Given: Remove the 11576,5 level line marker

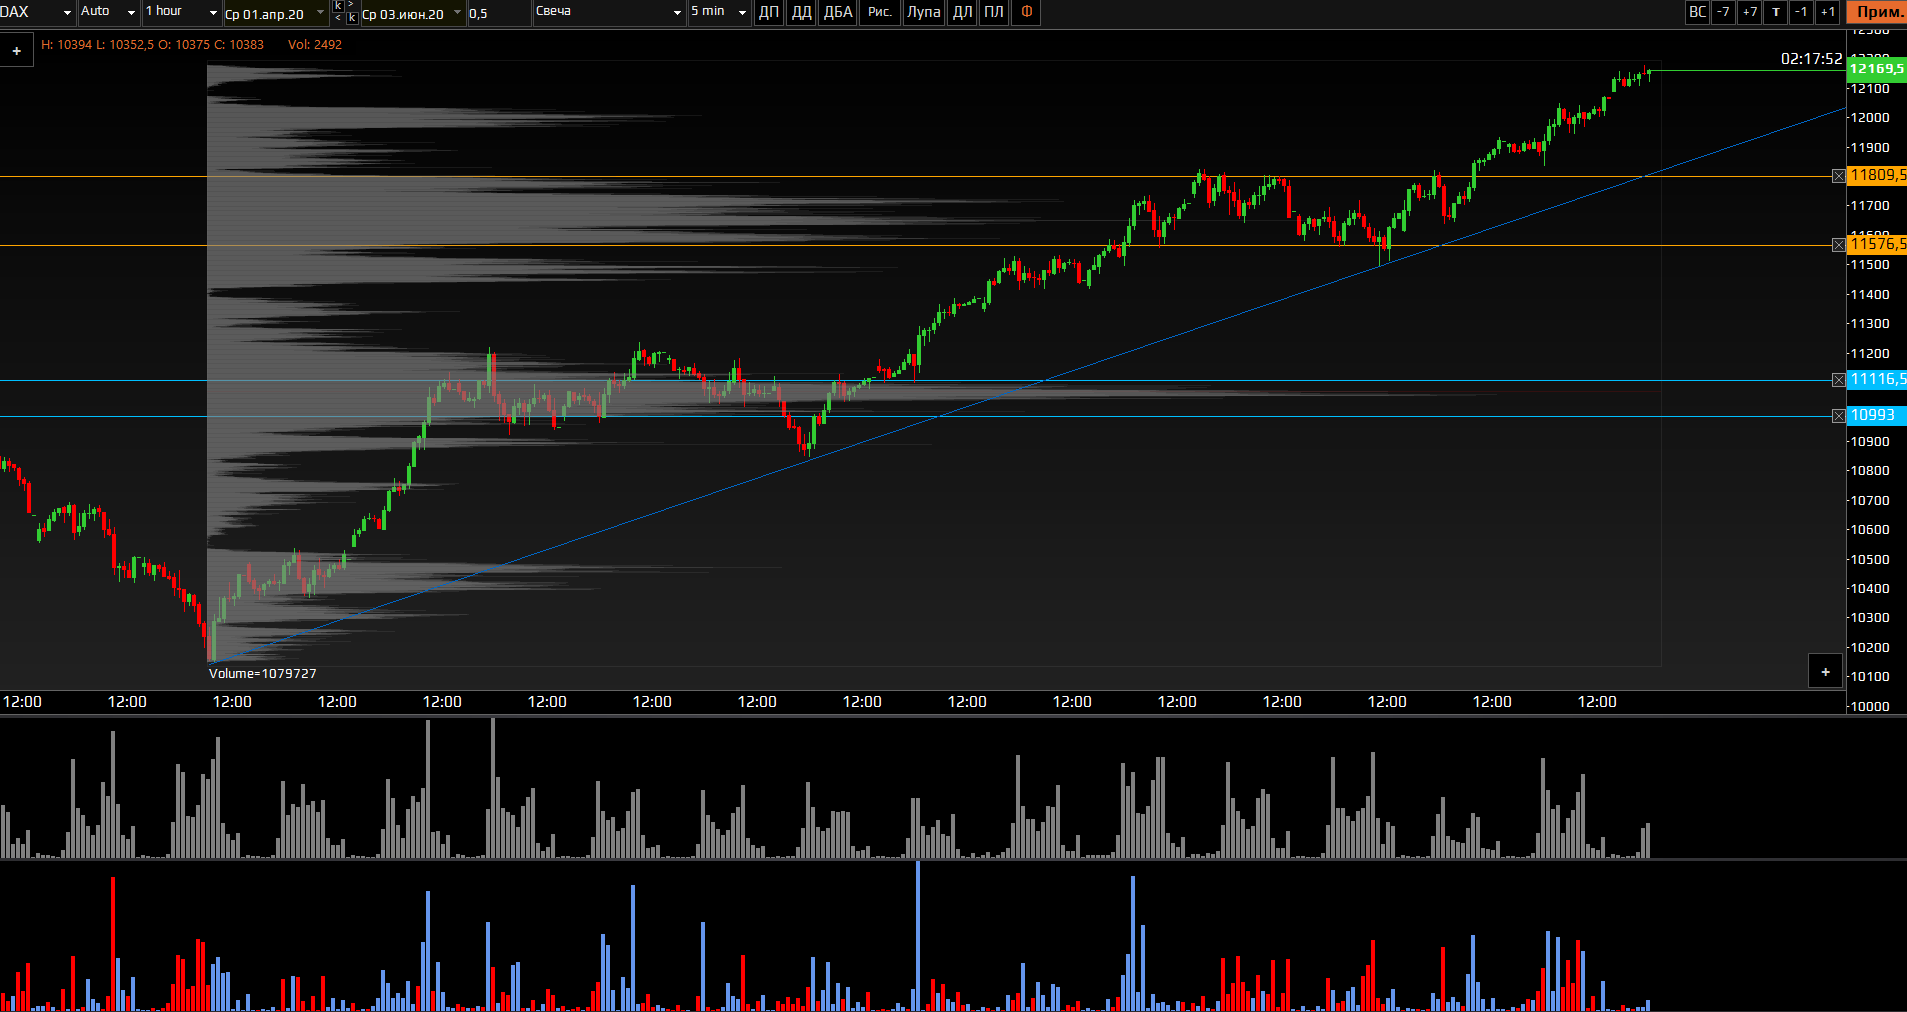Looking at the screenshot, I should 1838,245.
